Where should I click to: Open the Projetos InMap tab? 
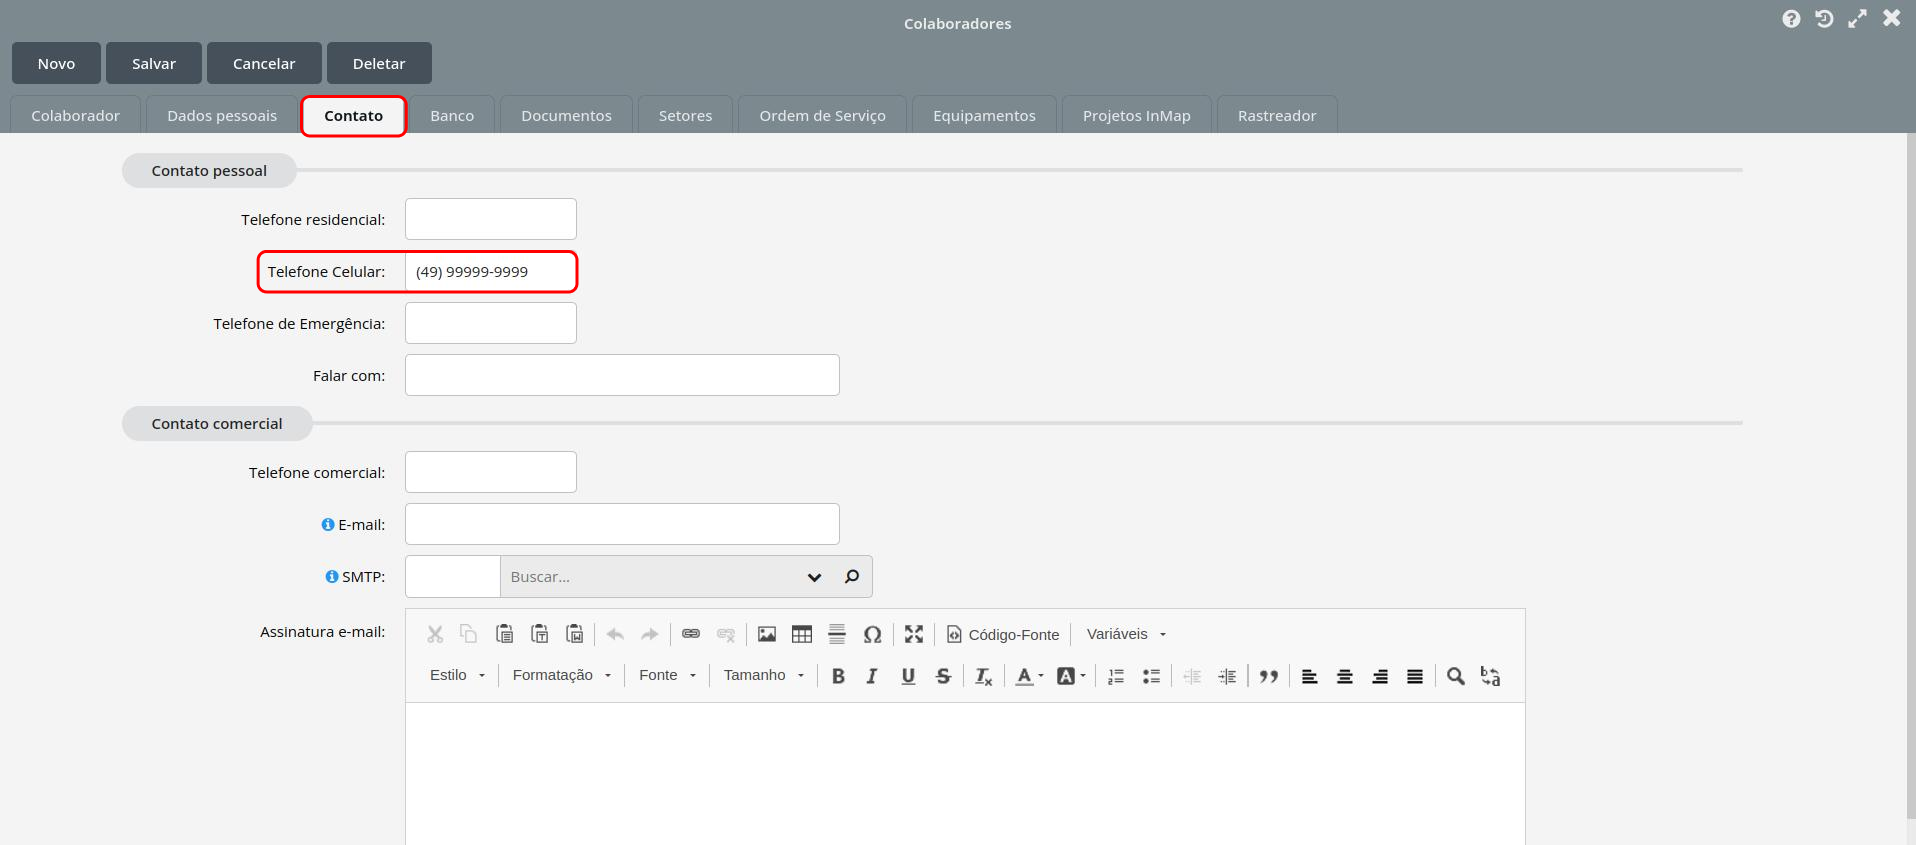[1136, 115]
